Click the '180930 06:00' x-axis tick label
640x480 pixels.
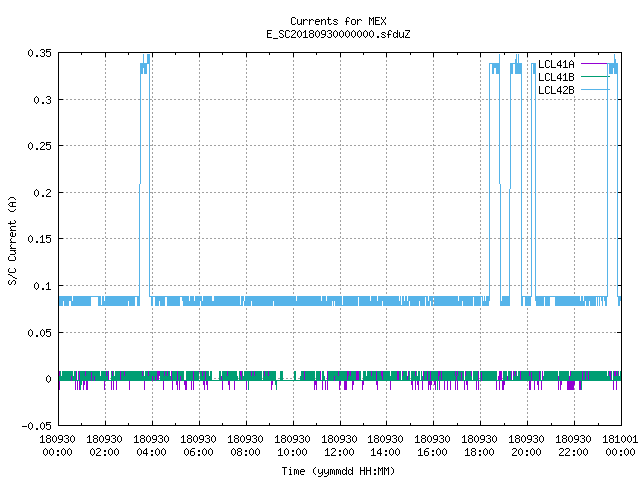[198, 445]
